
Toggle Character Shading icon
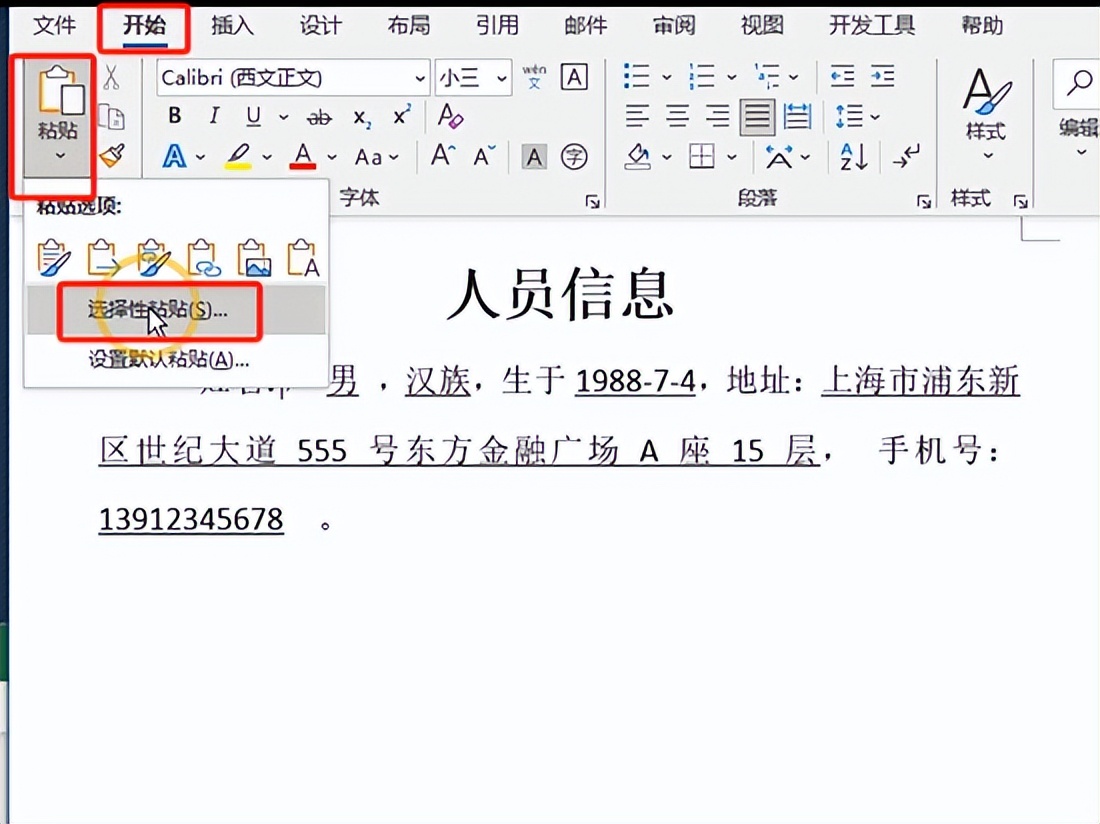(x=535, y=157)
